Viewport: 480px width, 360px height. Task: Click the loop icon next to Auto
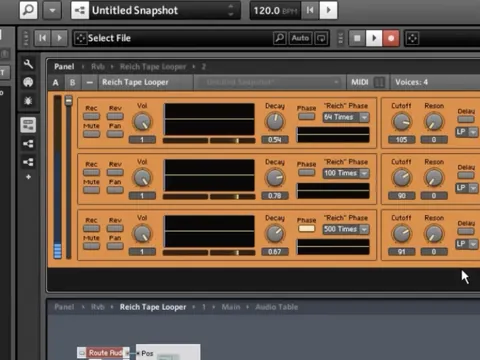pos(321,38)
